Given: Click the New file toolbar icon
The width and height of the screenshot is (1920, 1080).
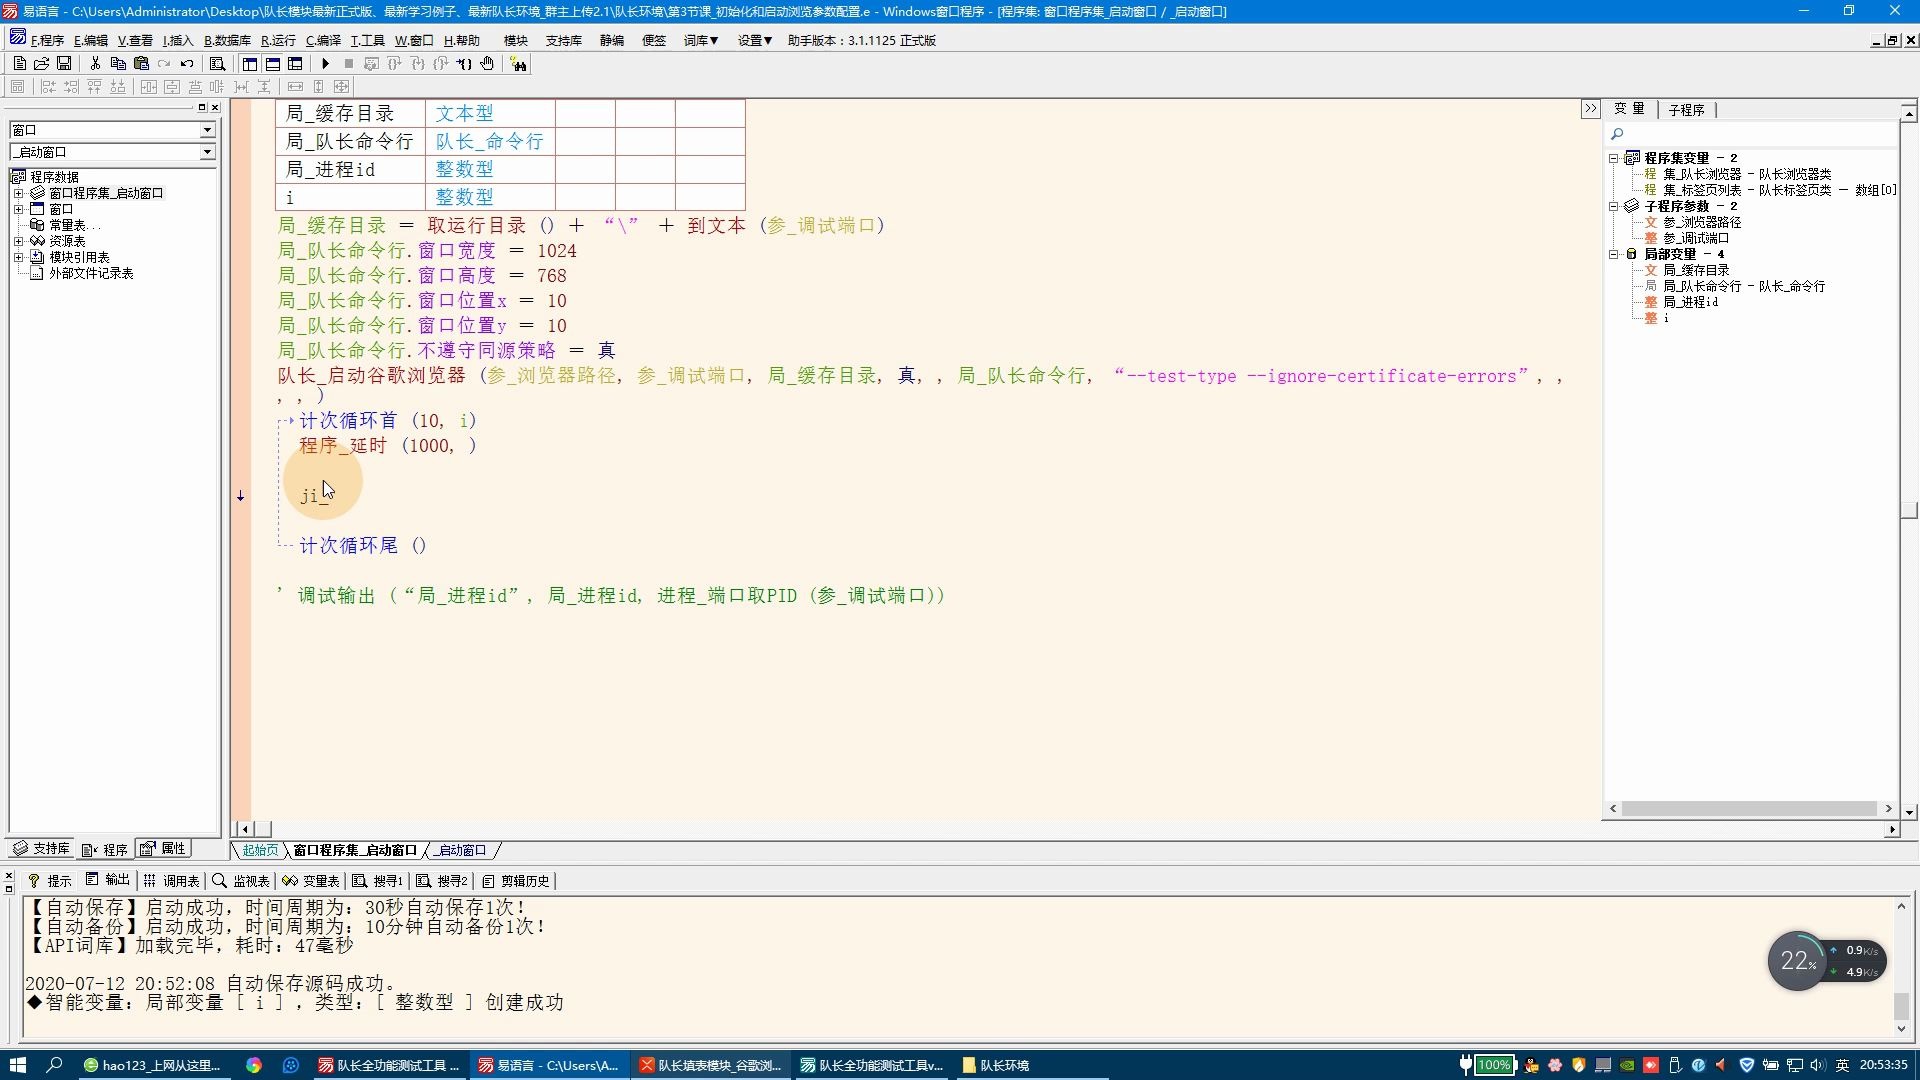Looking at the screenshot, I should point(19,63).
